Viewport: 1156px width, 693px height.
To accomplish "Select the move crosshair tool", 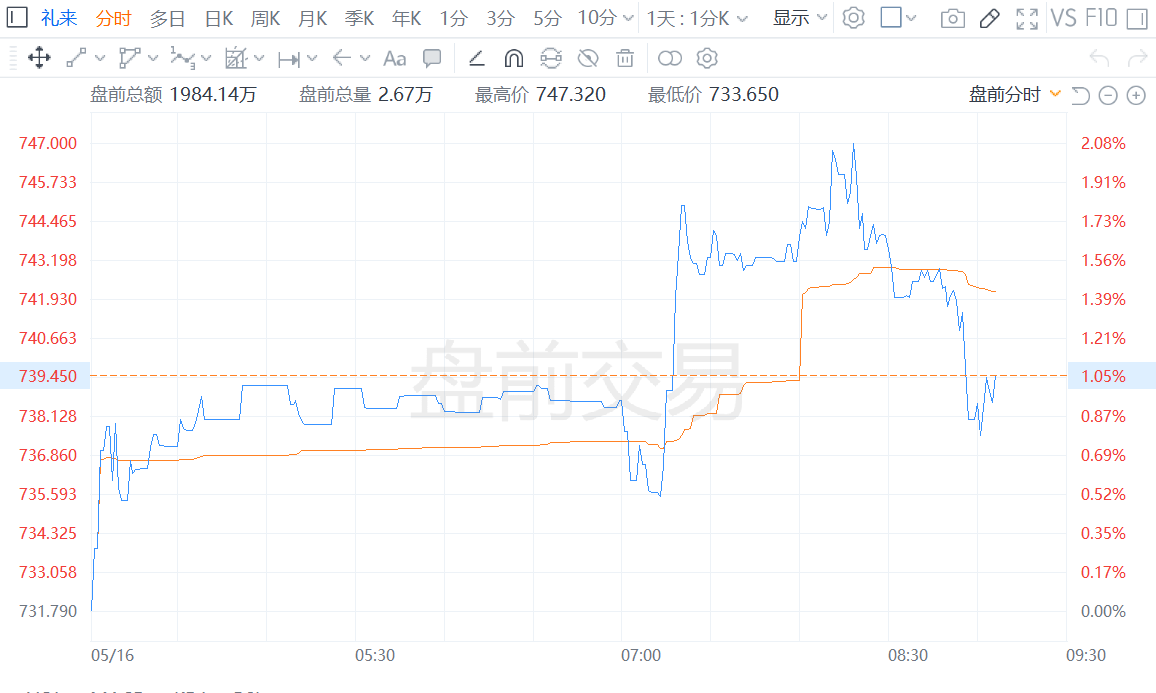I will [39, 59].
